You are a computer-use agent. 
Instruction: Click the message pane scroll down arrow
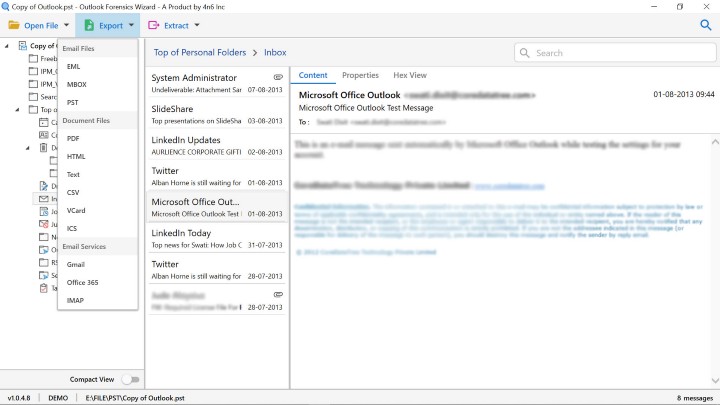[x=715, y=381]
